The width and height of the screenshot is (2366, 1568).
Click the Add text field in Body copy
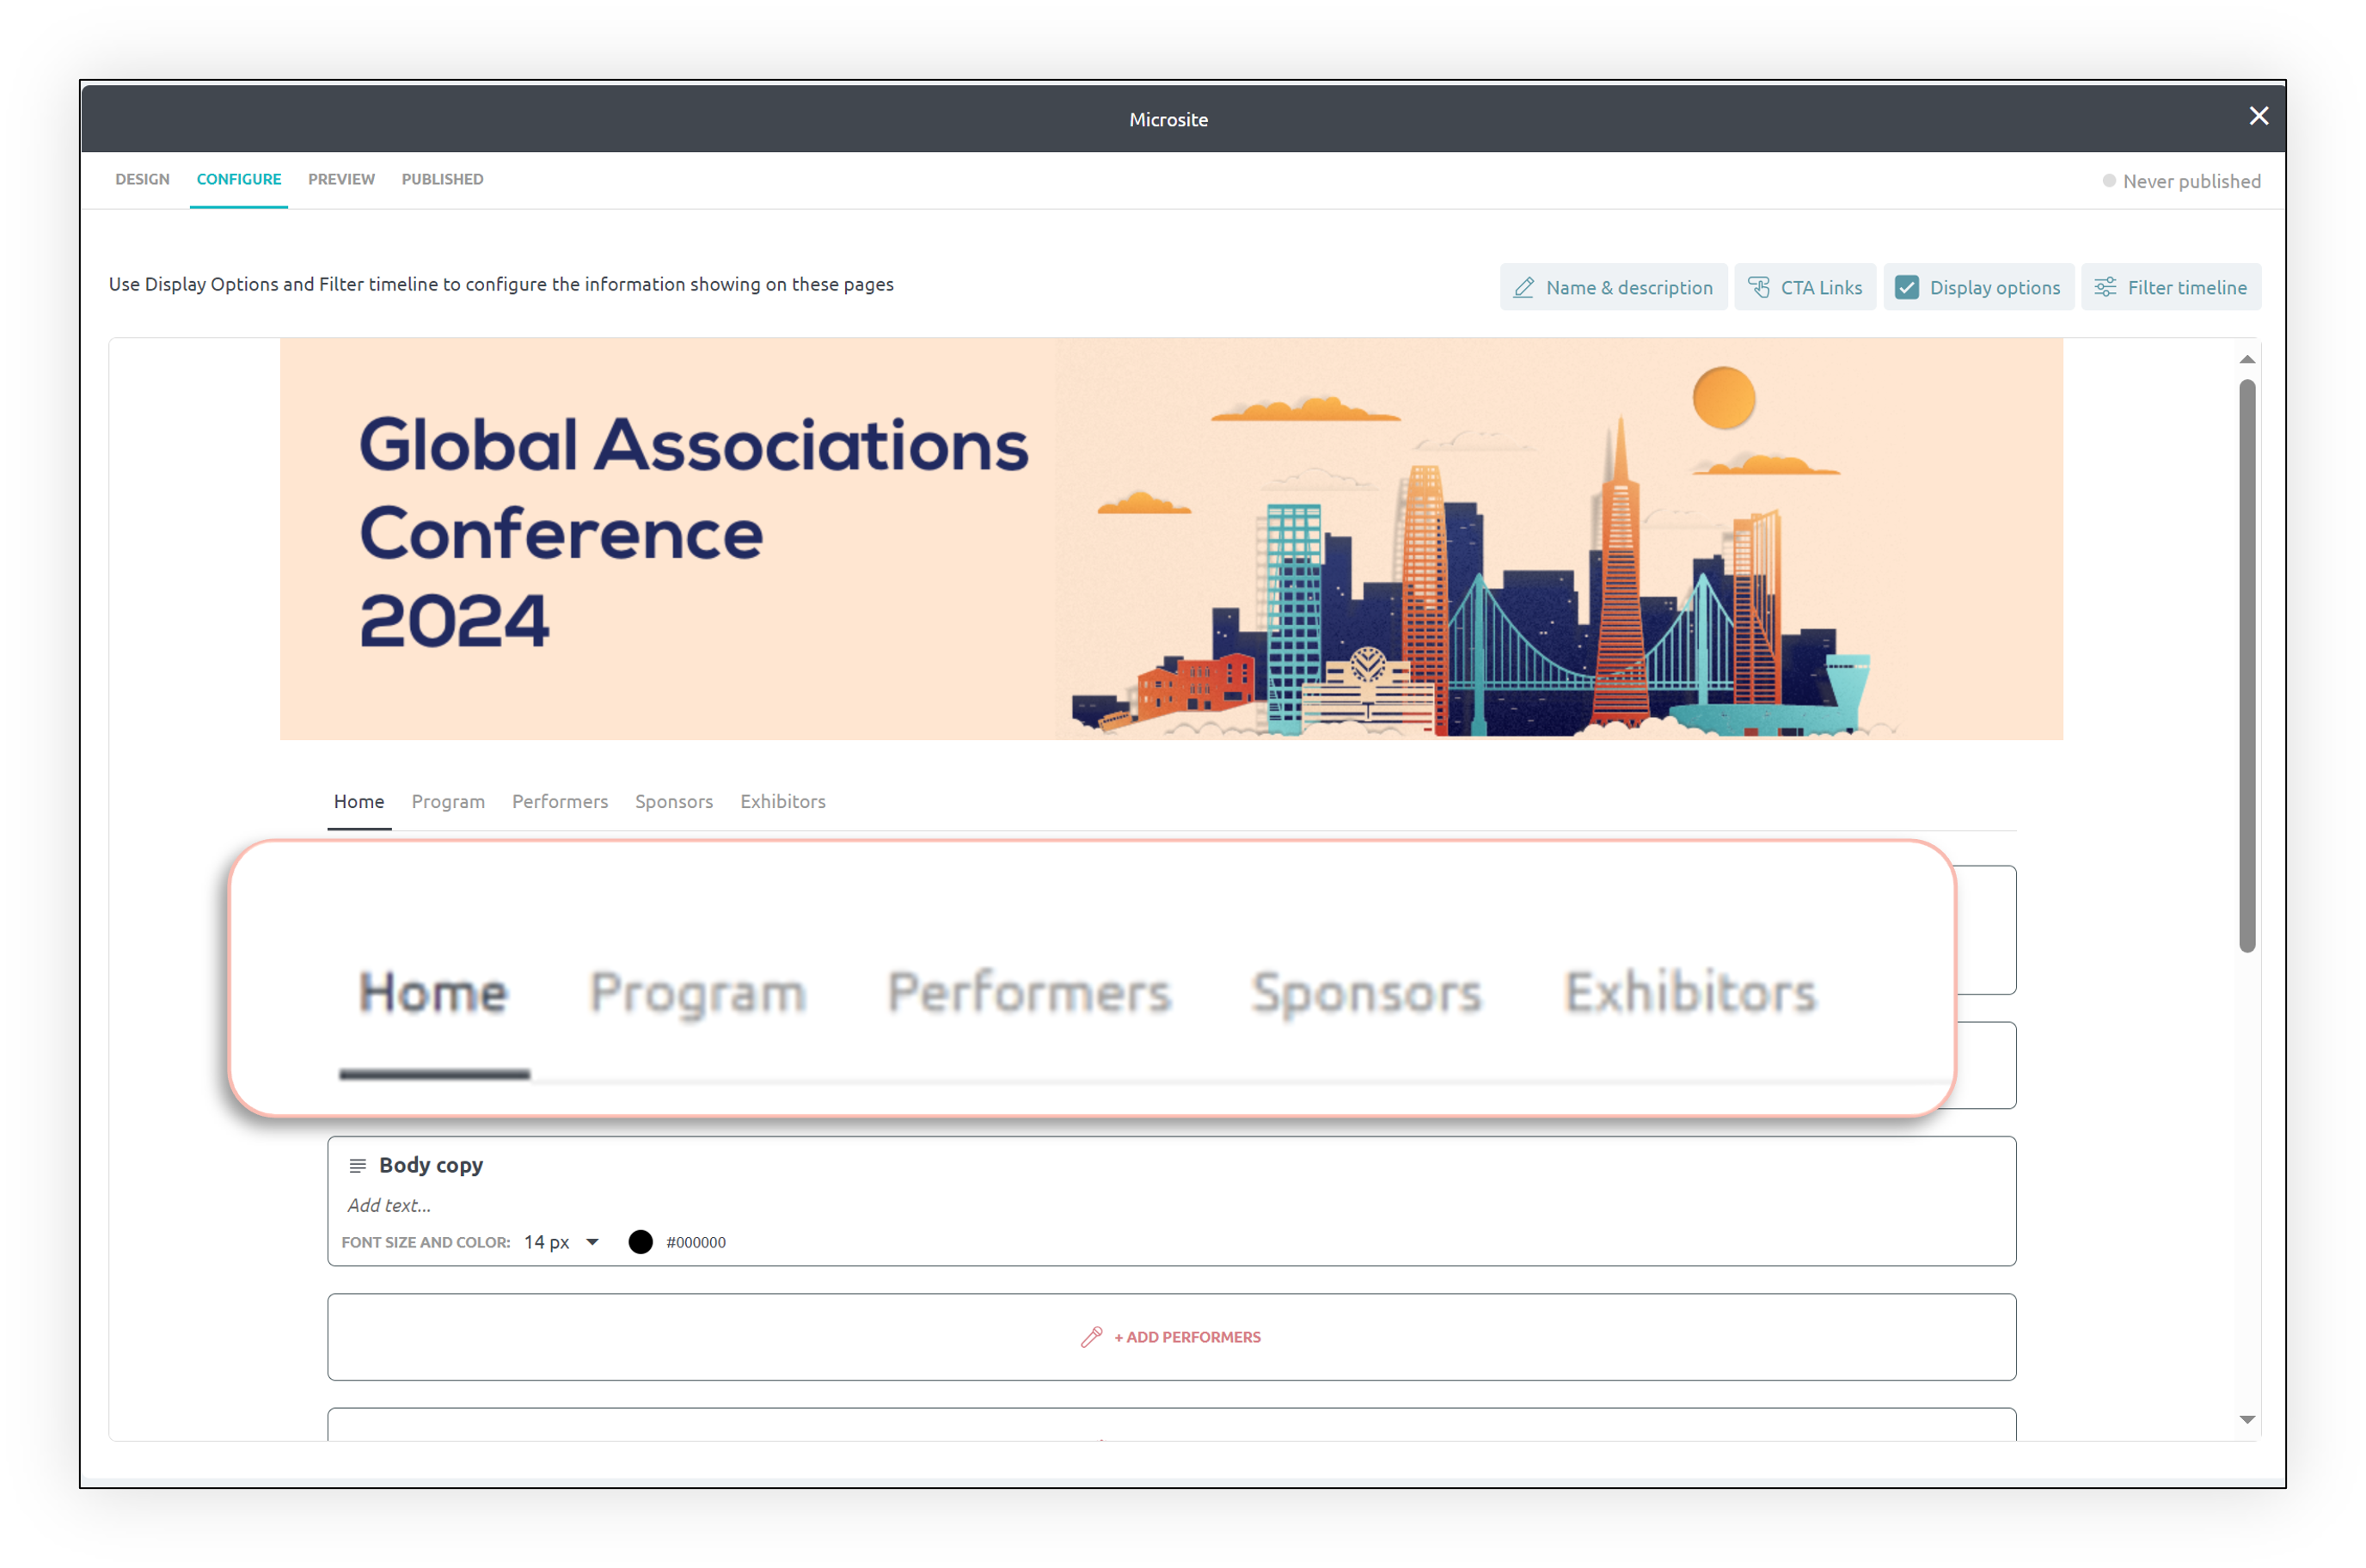pyautogui.click(x=390, y=1205)
